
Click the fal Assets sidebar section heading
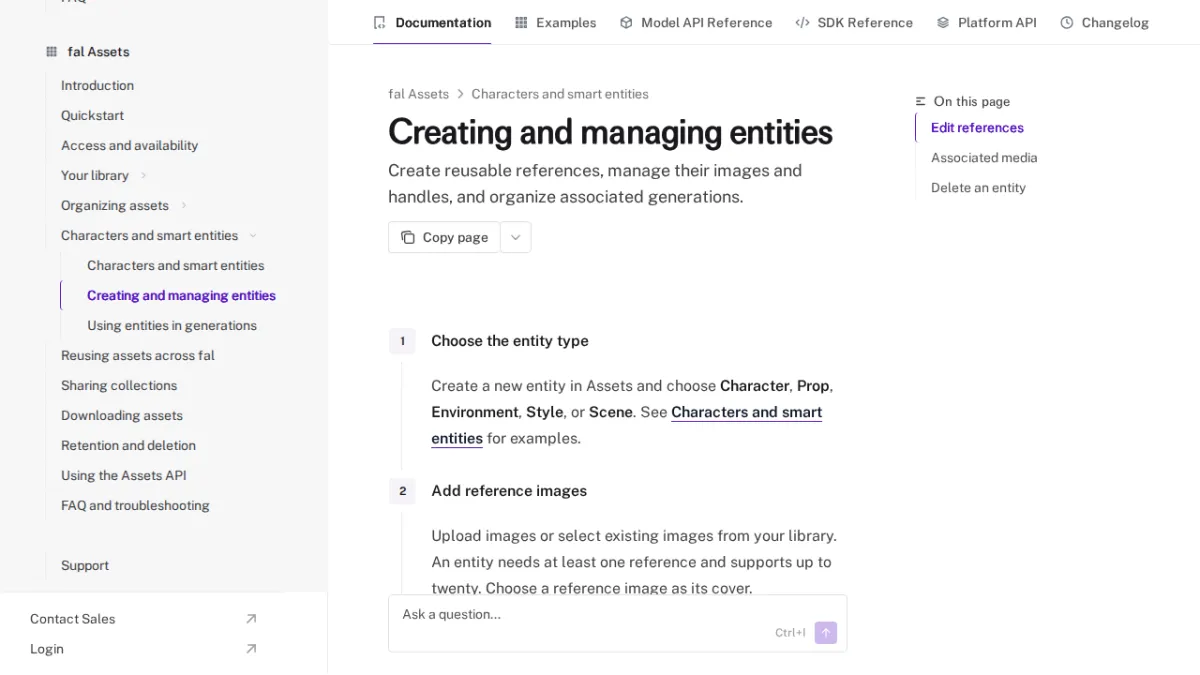coord(98,52)
